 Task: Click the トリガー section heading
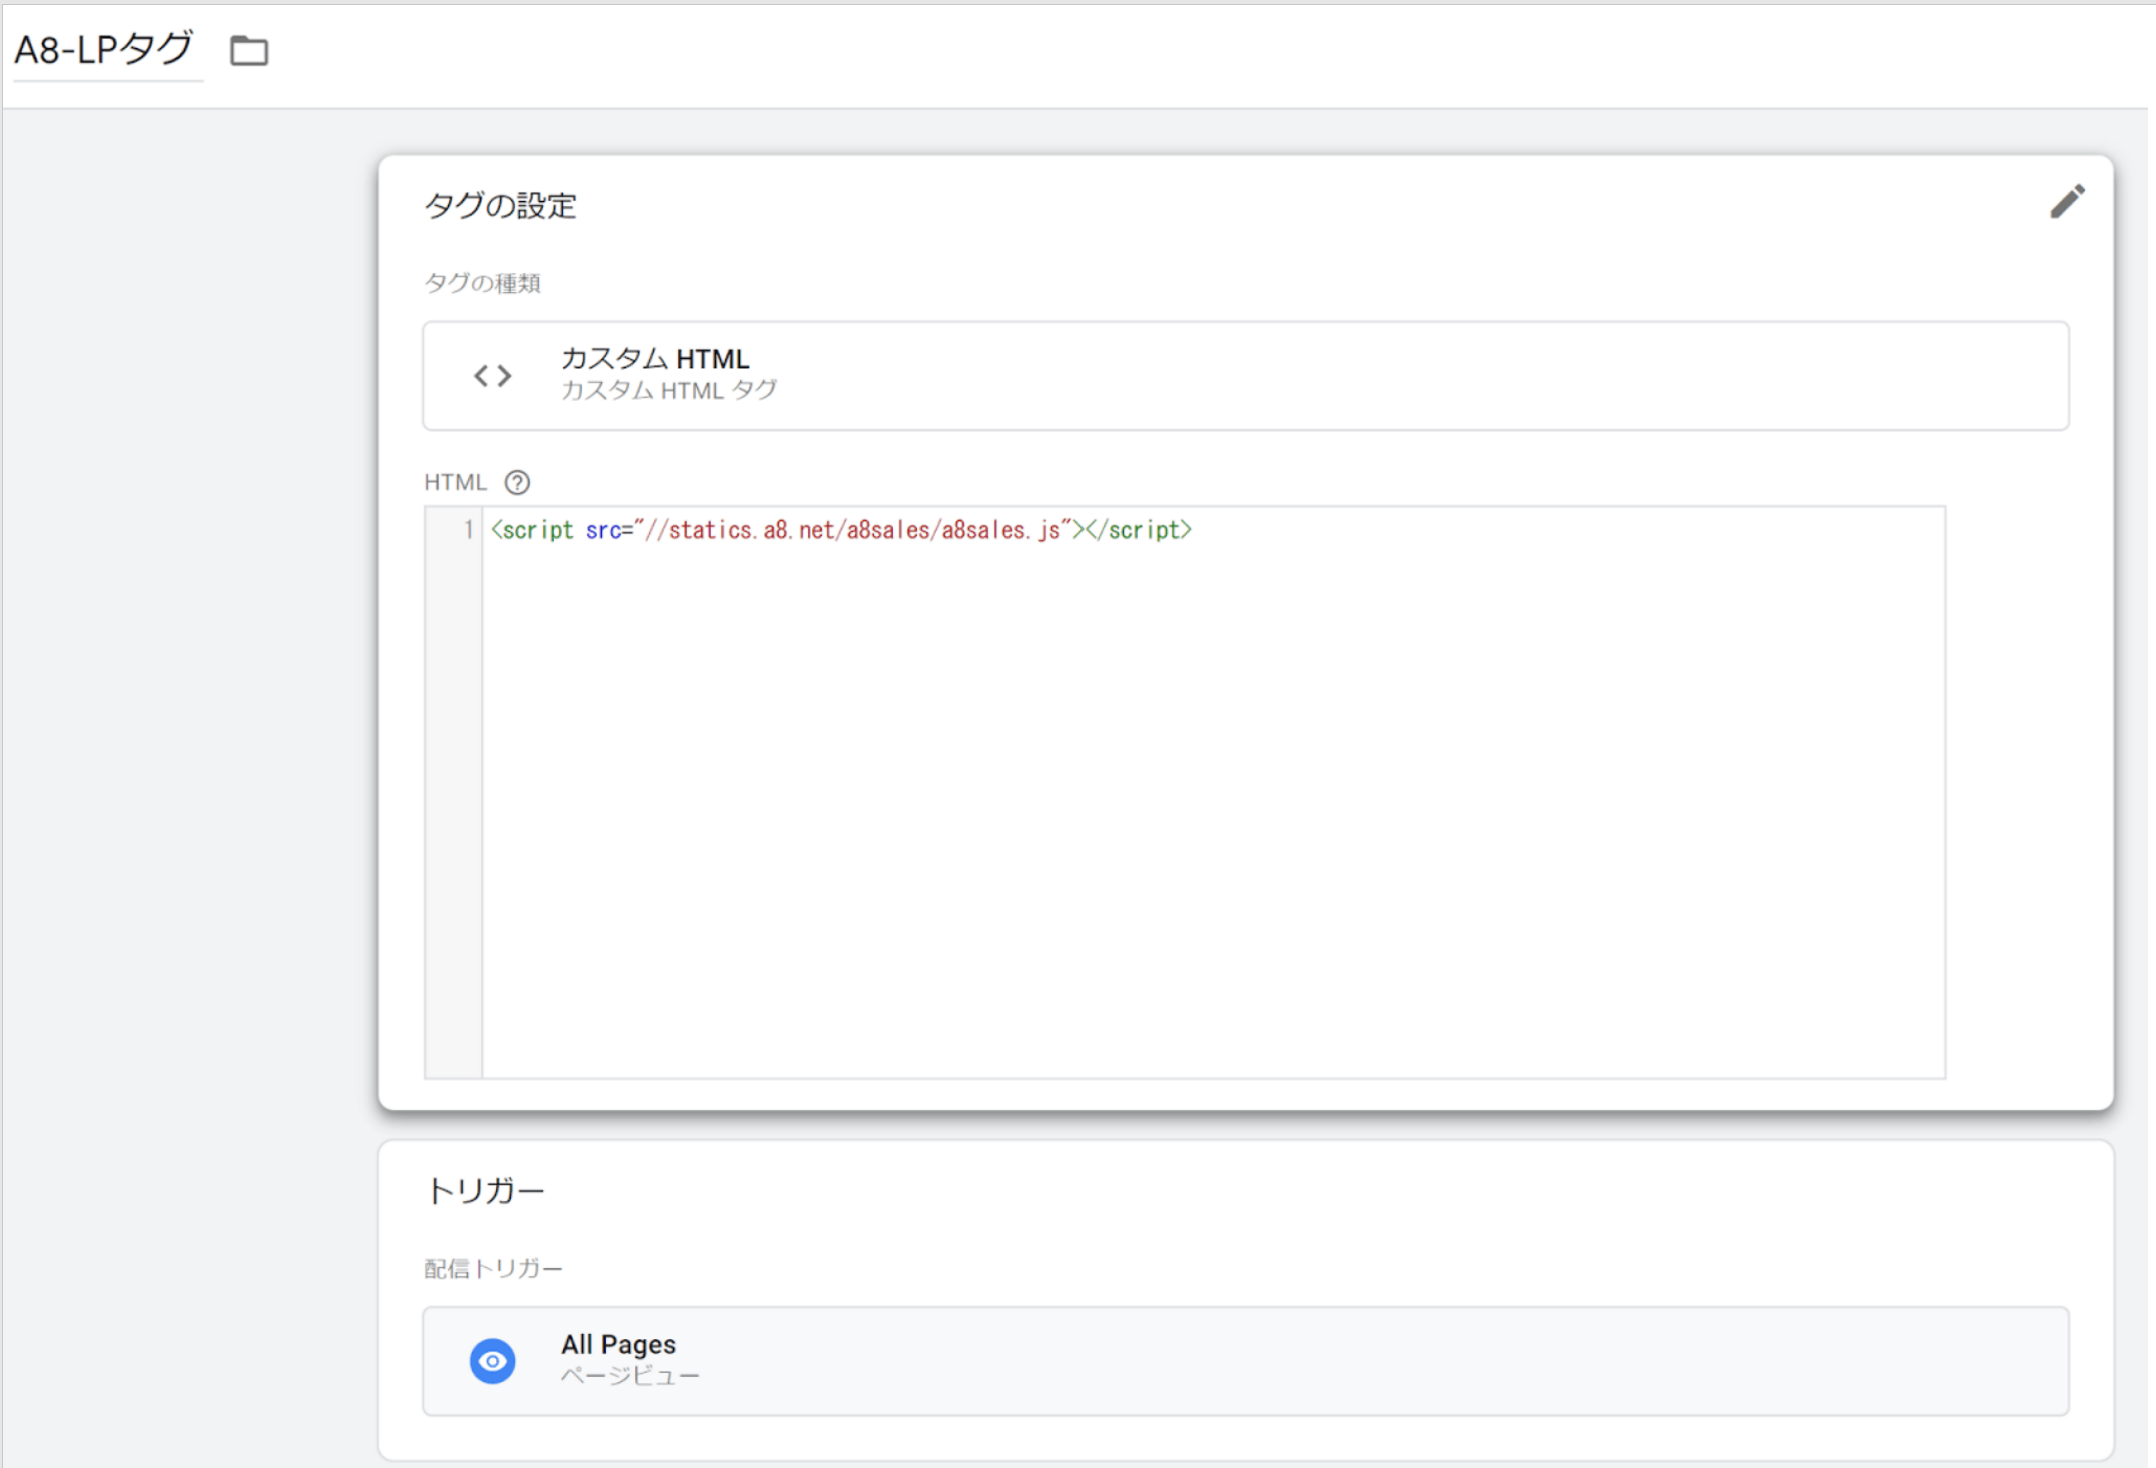[x=485, y=1191]
